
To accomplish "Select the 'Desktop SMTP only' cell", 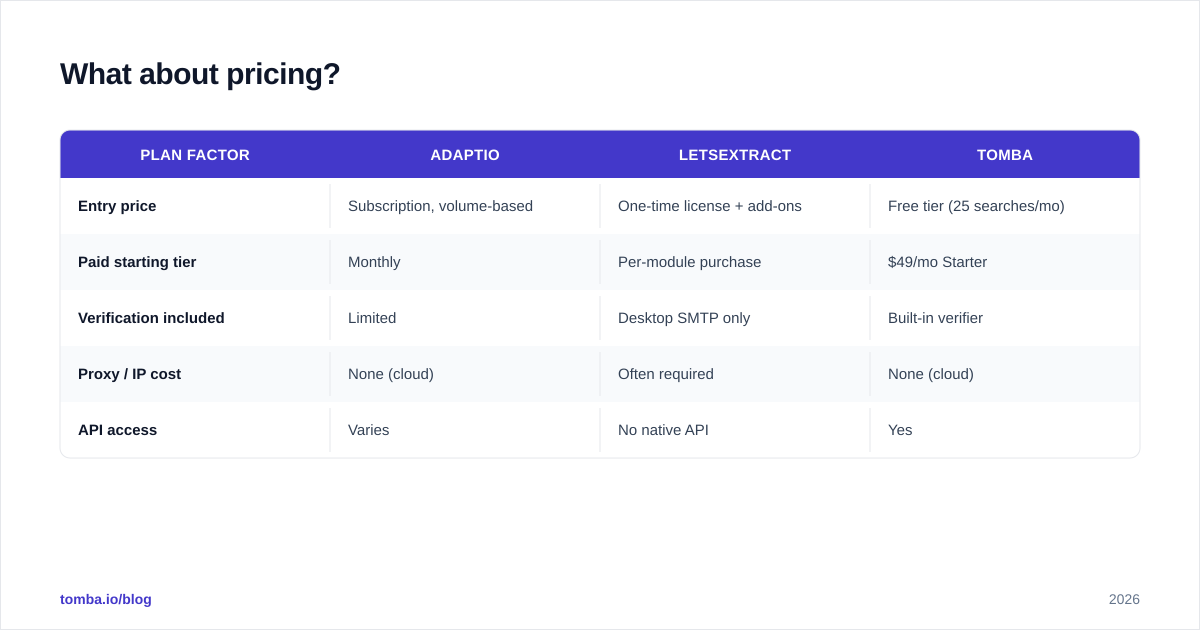I will [x=684, y=318].
